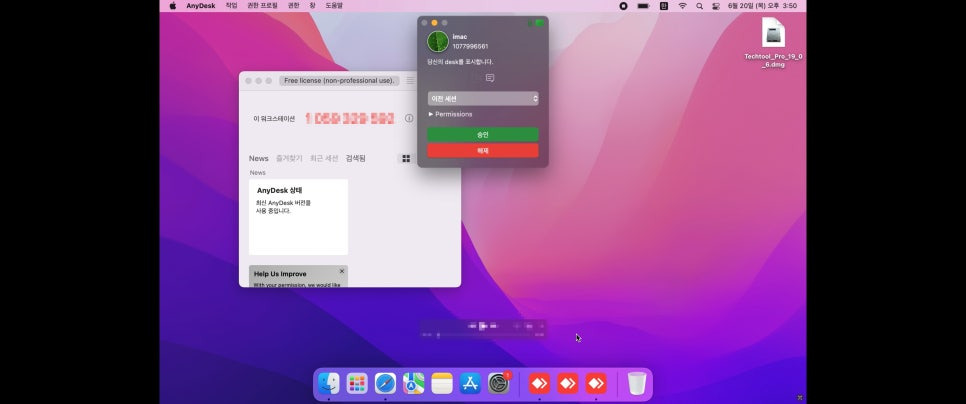Open the 도움말 menu
This screenshot has height=404, width=966.
pos(334,6)
